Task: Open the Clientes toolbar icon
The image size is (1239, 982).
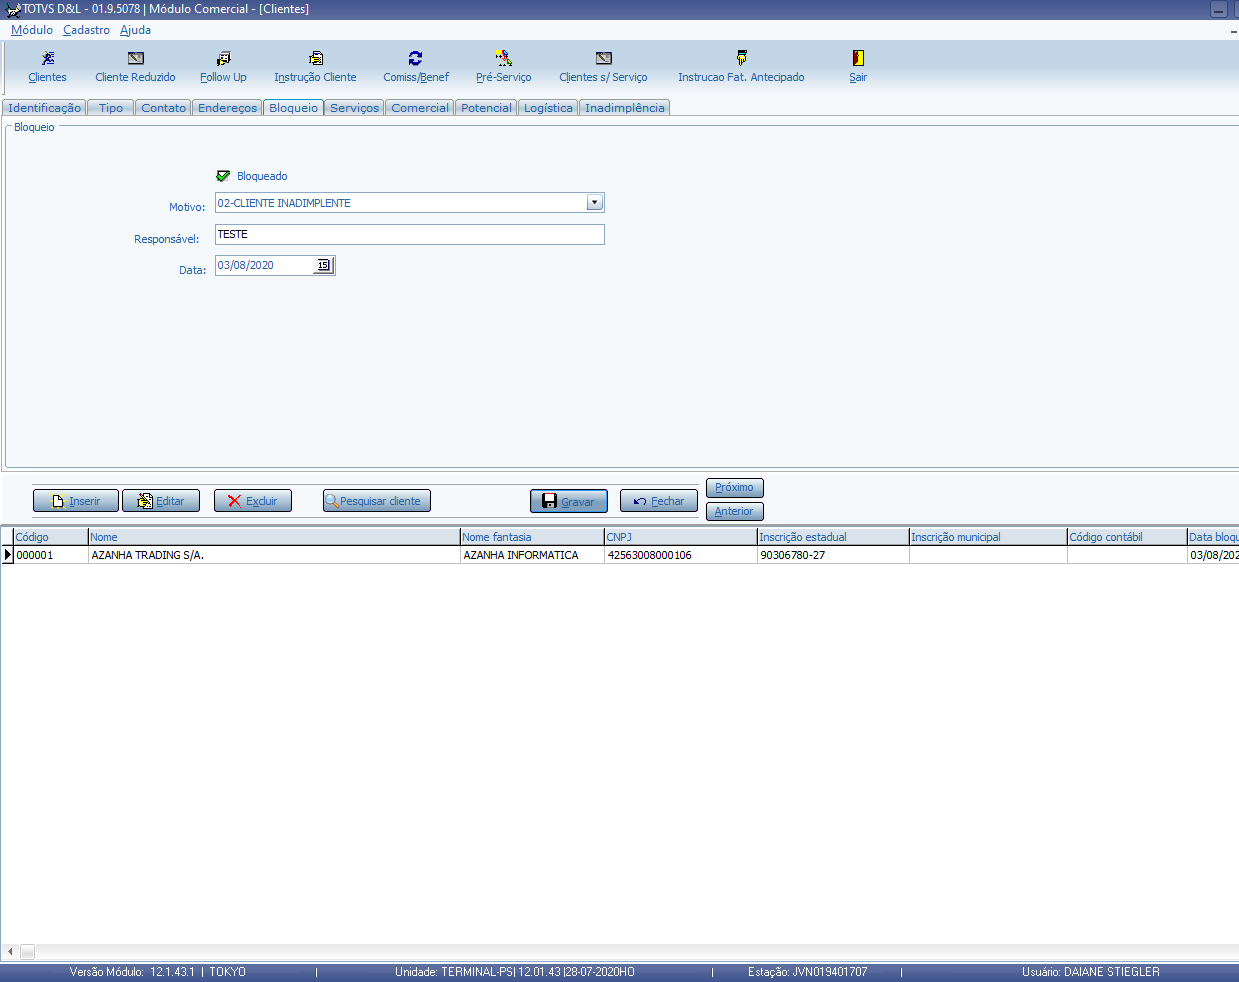Action: click(x=47, y=59)
